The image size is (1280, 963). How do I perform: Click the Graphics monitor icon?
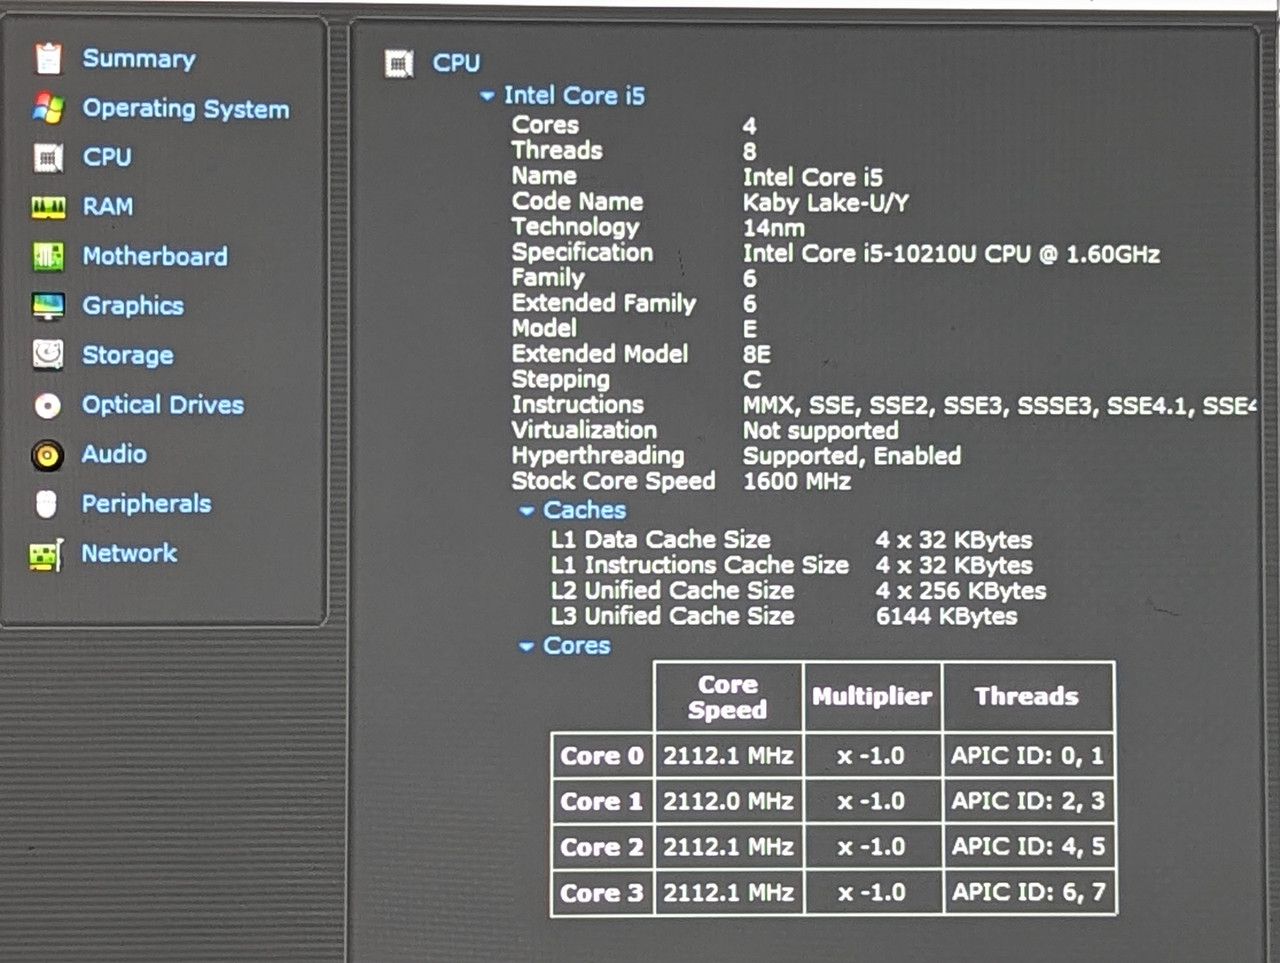click(48, 306)
